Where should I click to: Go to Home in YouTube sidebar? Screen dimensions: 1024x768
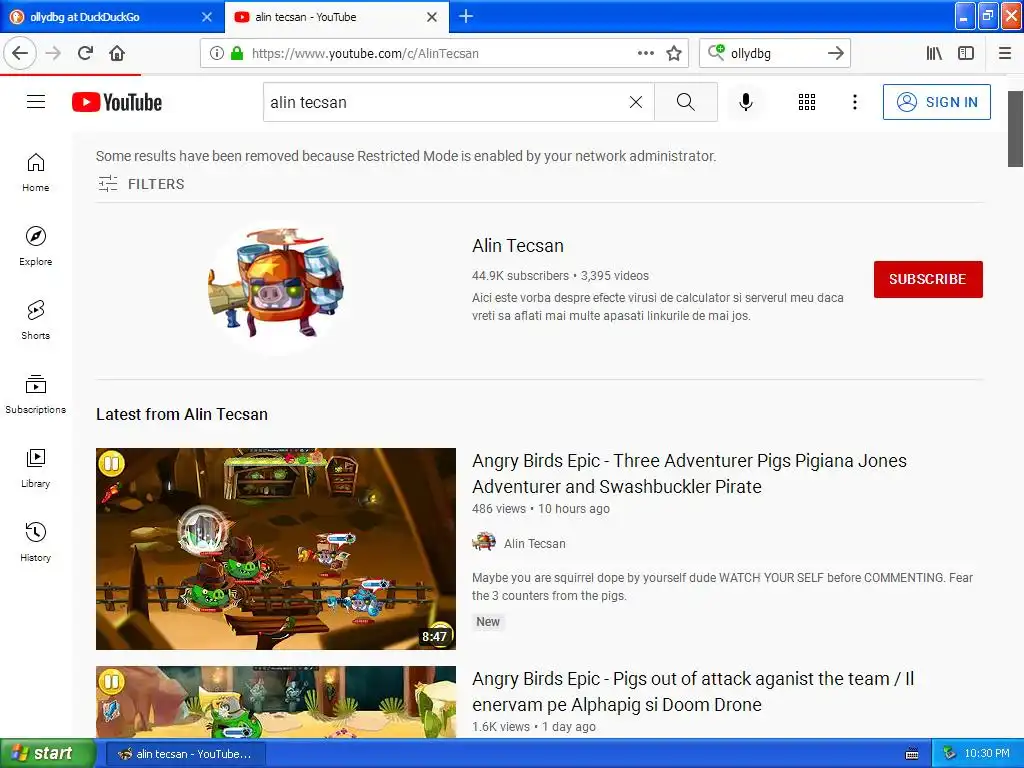click(36, 172)
